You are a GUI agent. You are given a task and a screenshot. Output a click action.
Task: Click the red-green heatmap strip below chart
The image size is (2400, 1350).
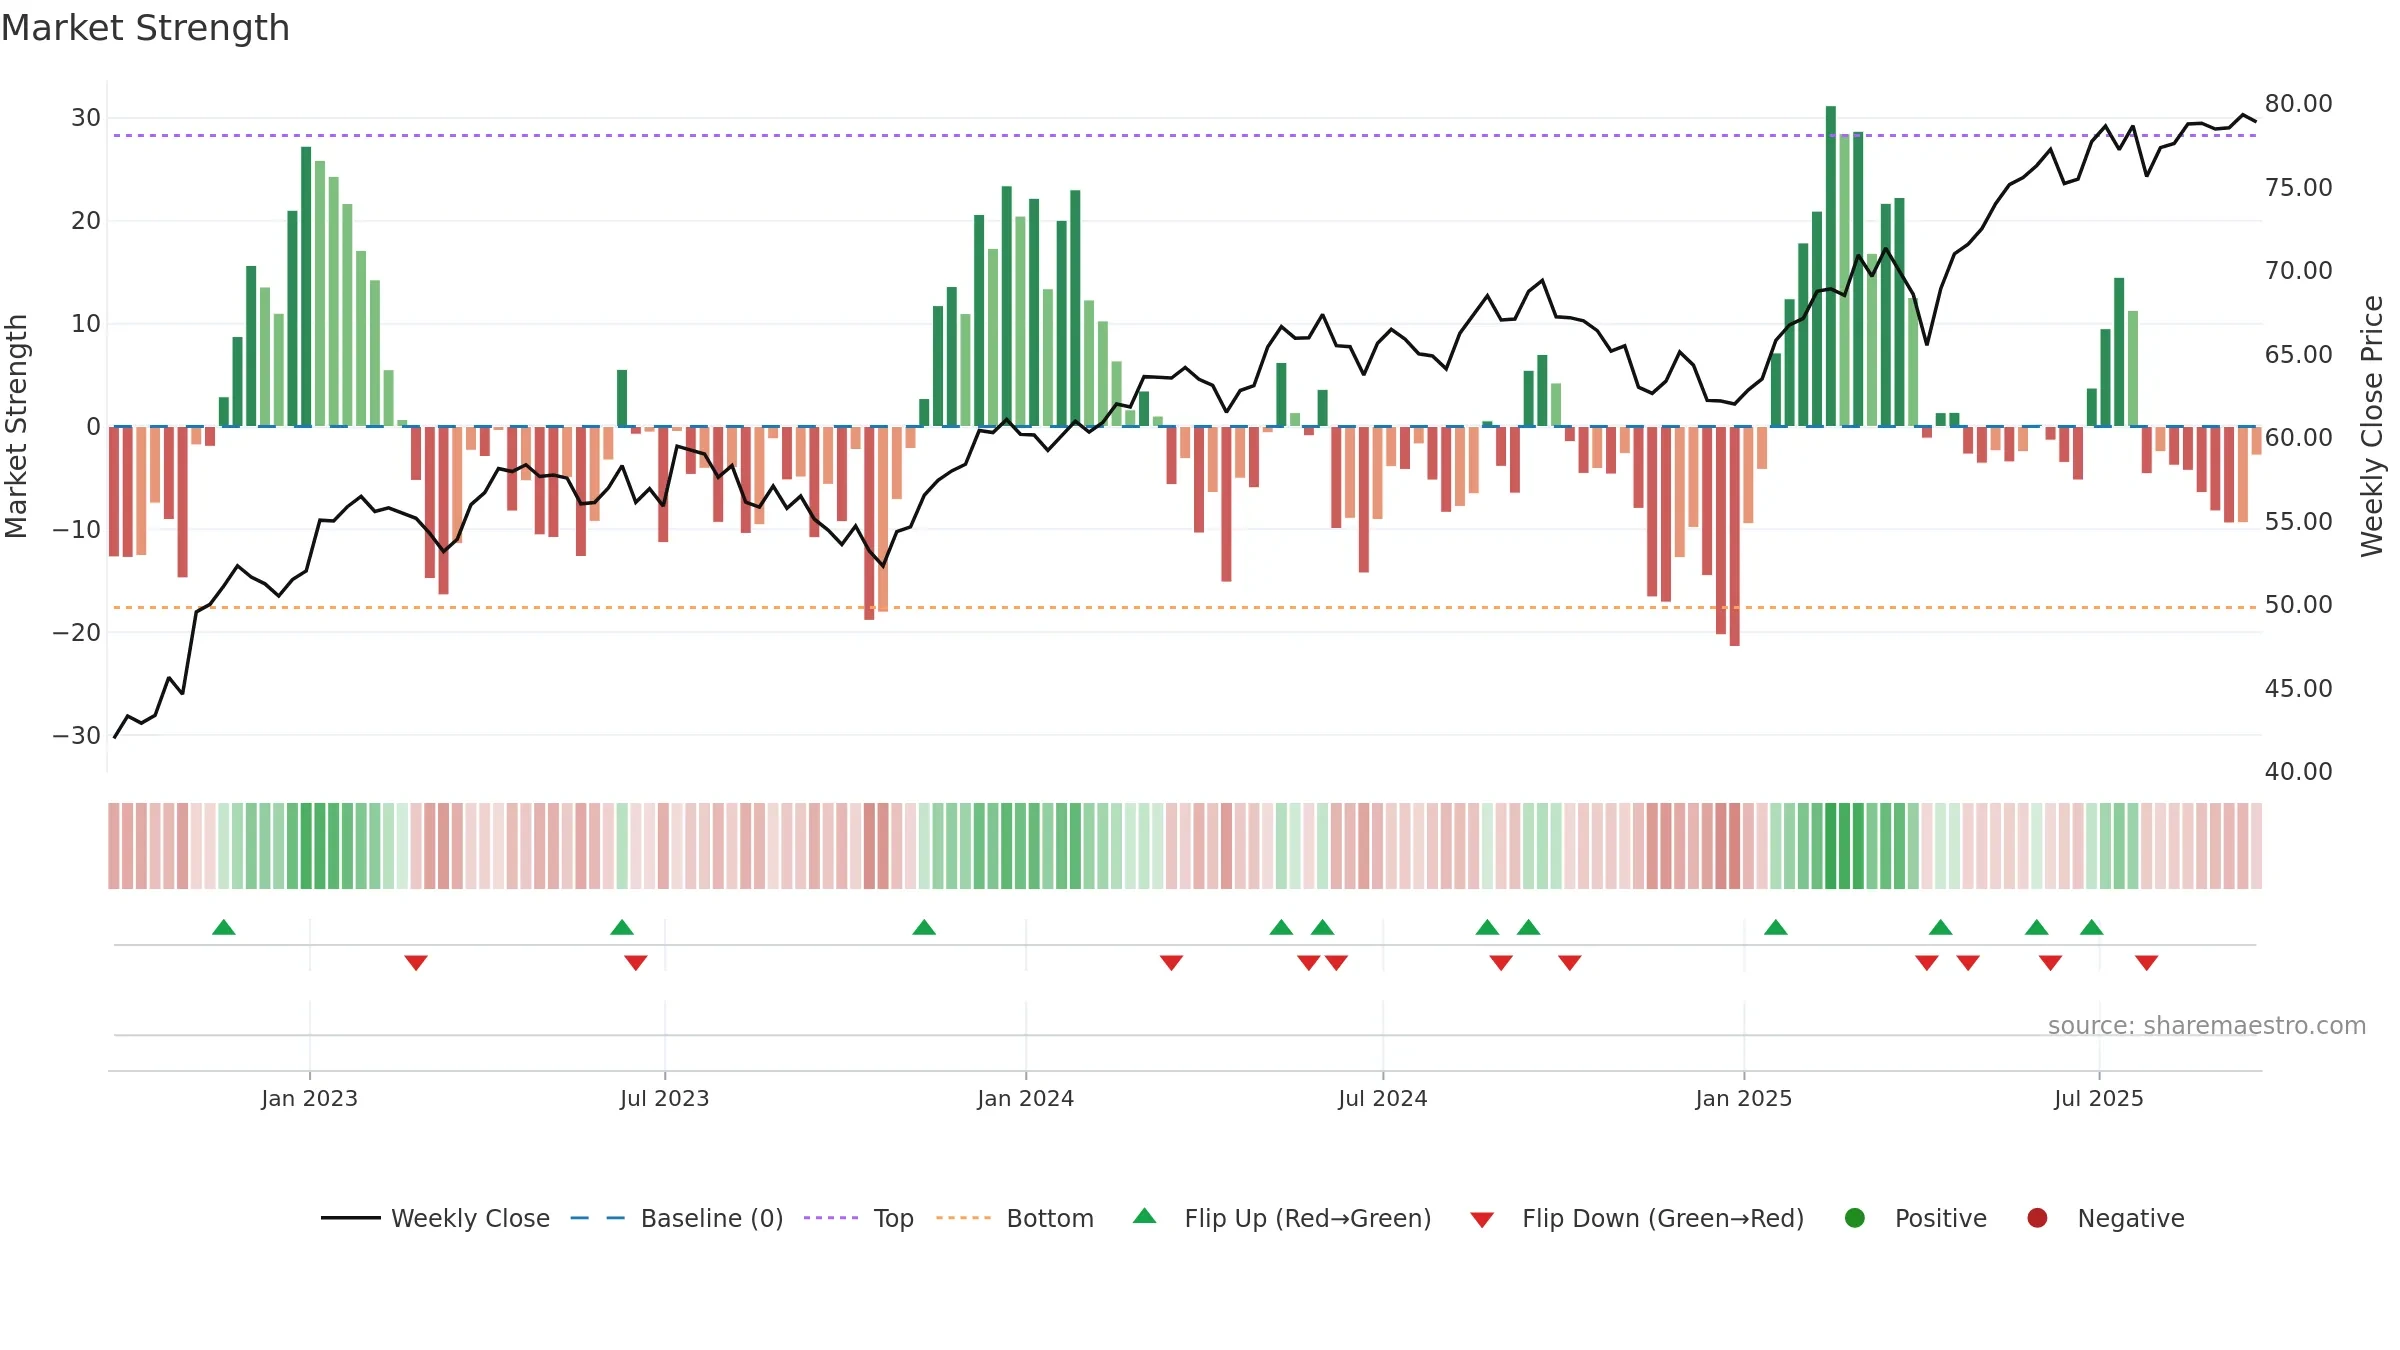pyautogui.click(x=1185, y=846)
